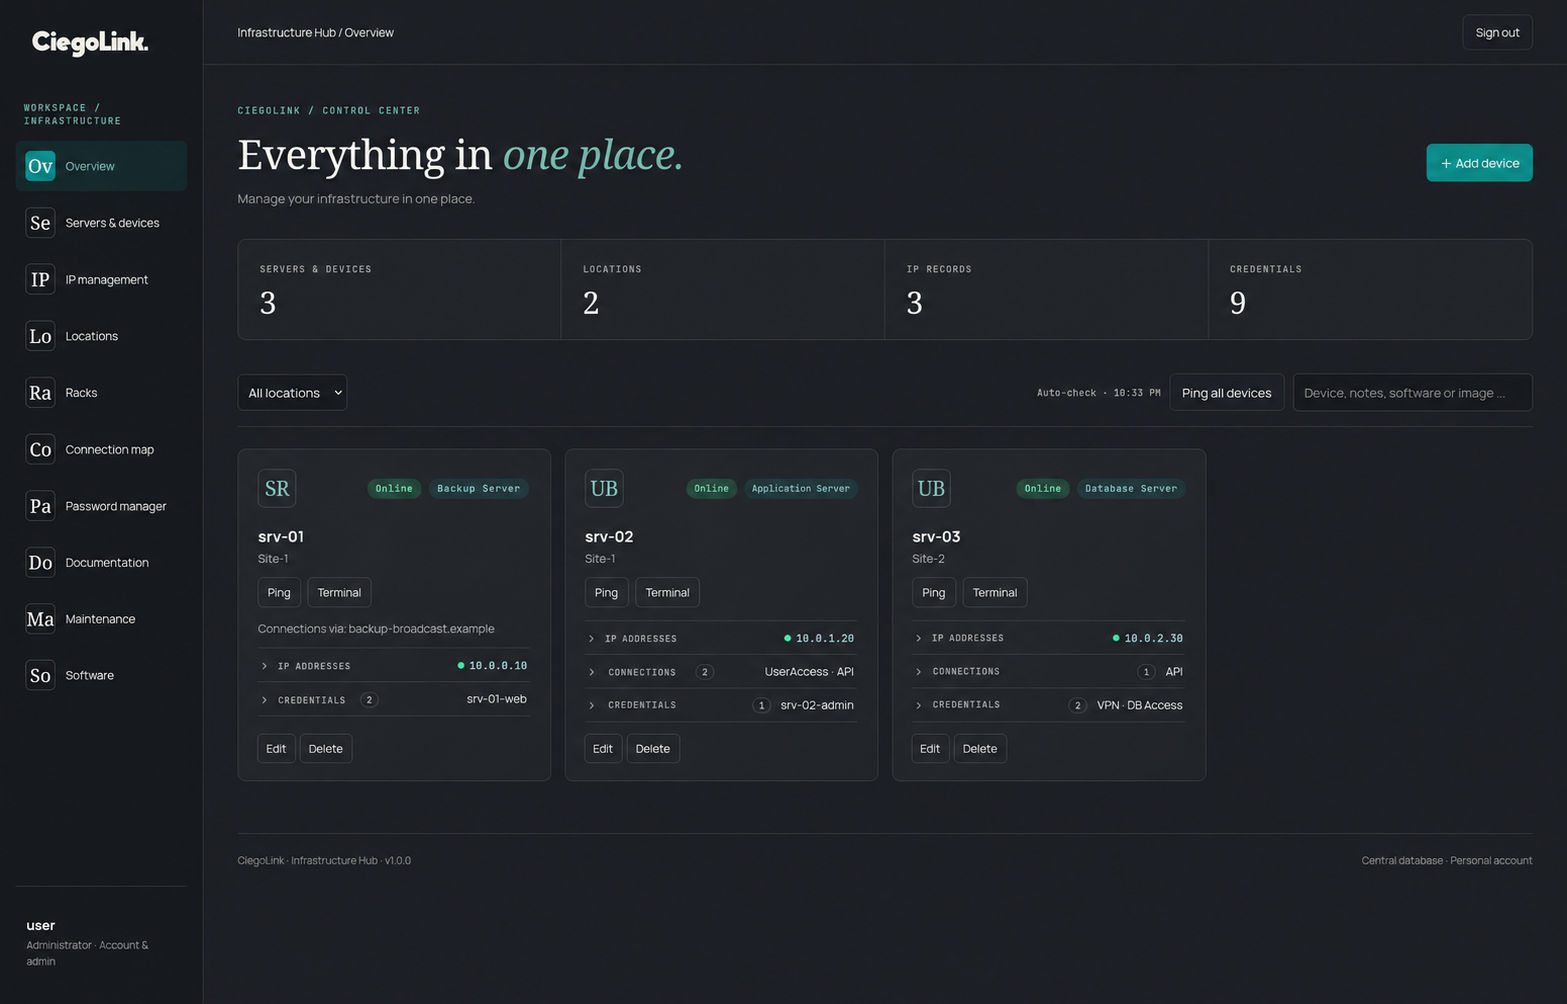Click the Ra racks sidebar icon
Viewport: 1567px width, 1004px height.
(40, 393)
